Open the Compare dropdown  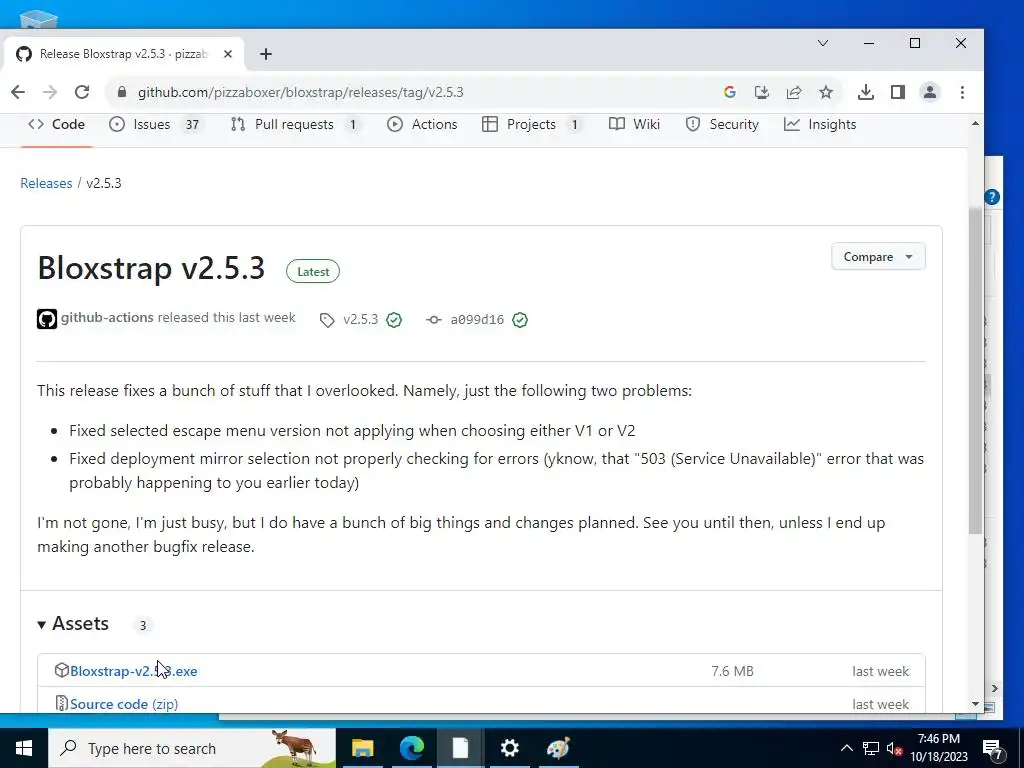coord(878,257)
